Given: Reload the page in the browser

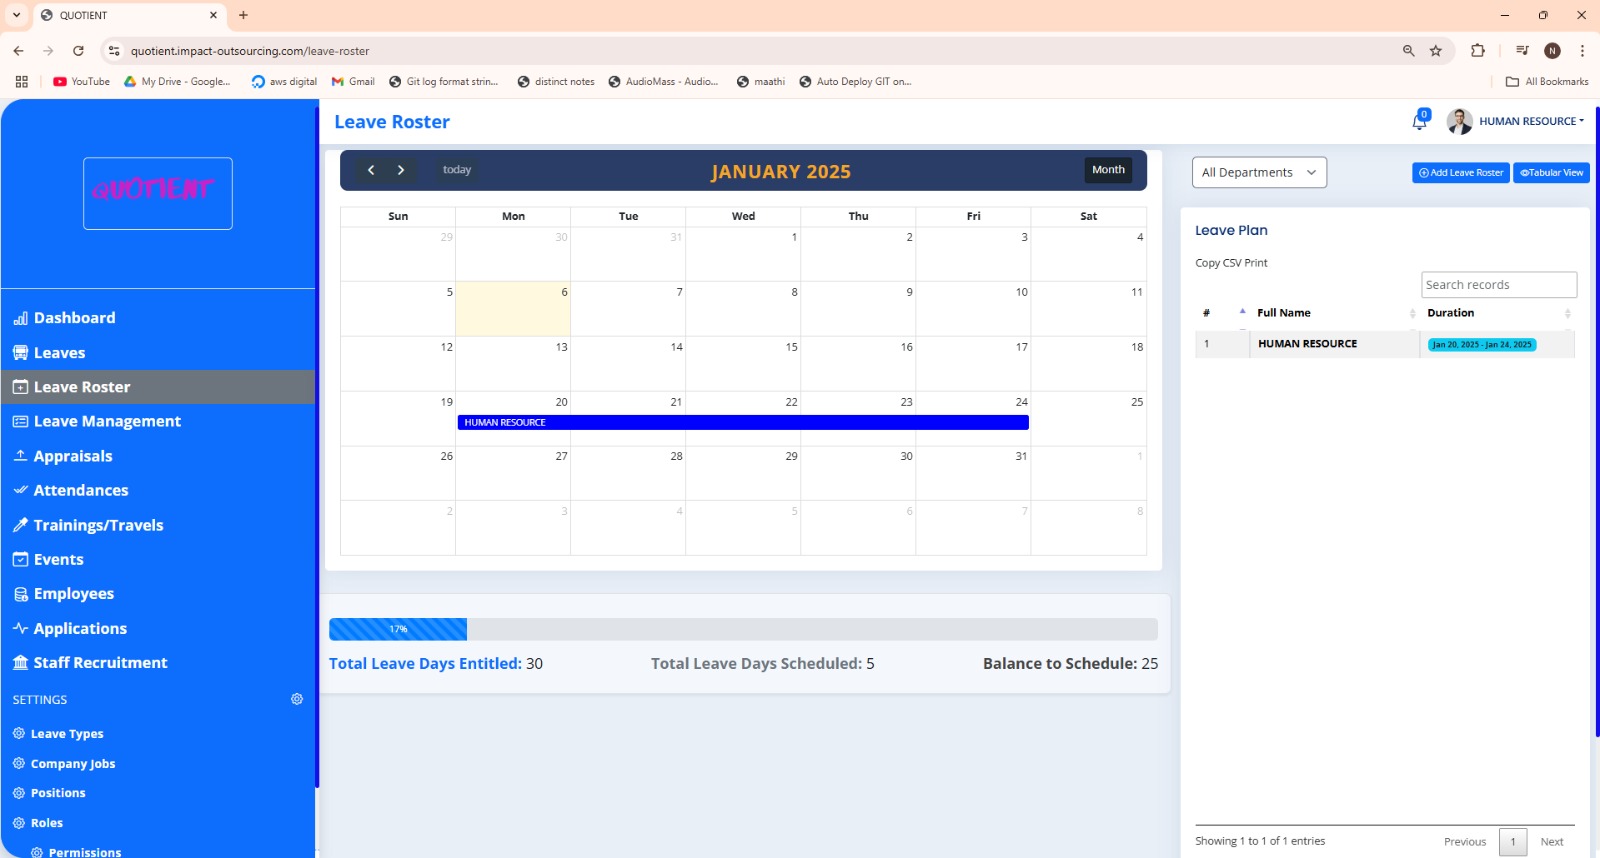Looking at the screenshot, I should point(78,51).
